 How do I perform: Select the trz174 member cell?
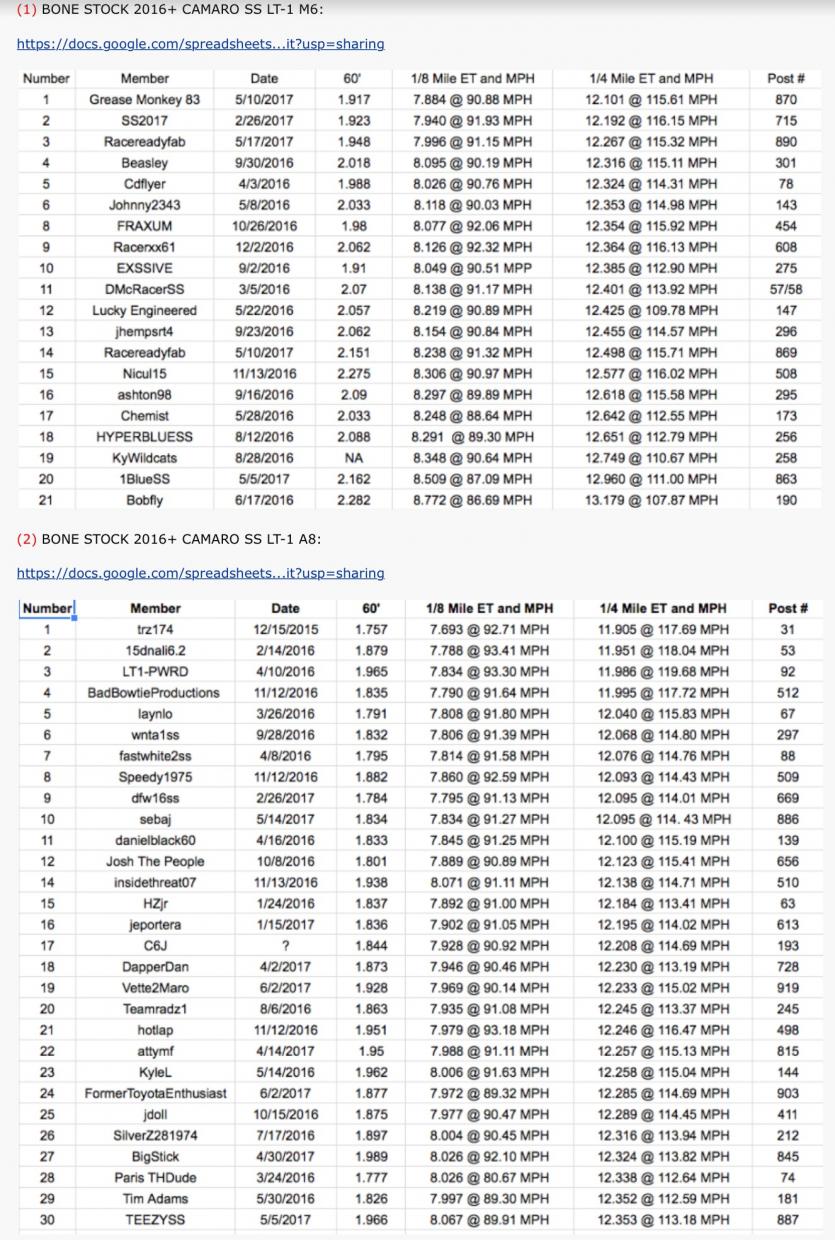pos(155,629)
